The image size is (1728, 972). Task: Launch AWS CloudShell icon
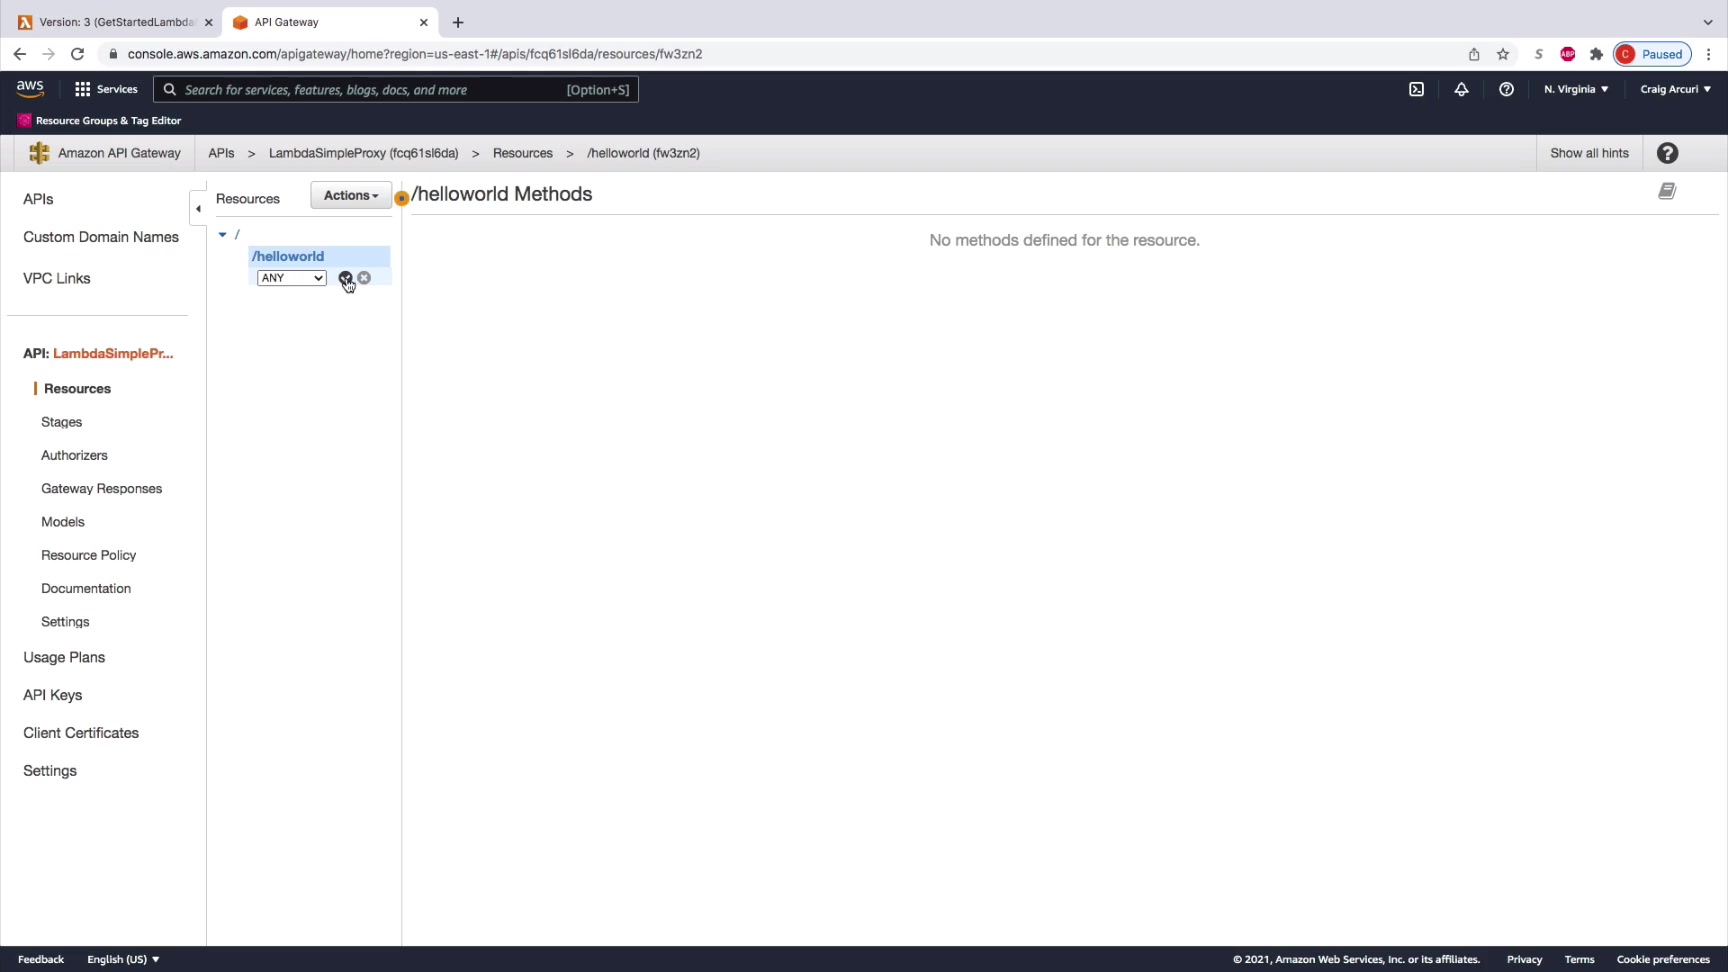coord(1416,89)
